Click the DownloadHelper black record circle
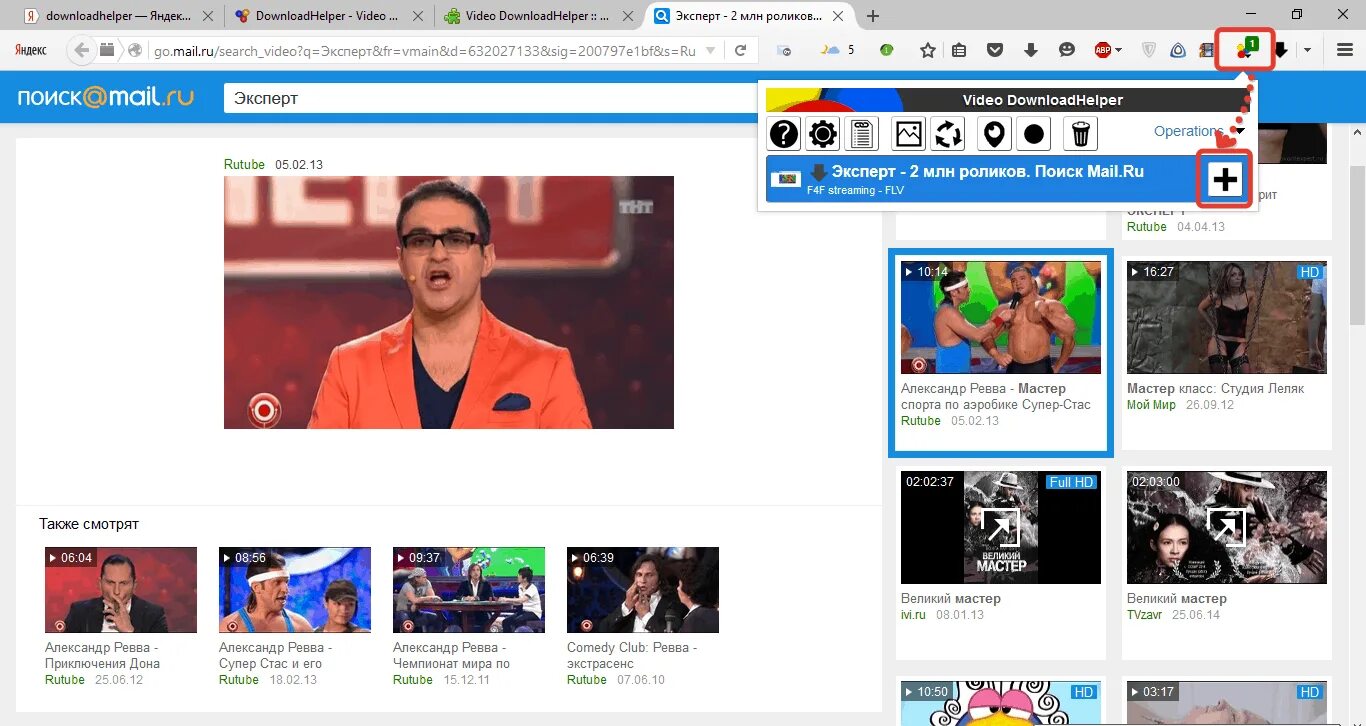Image resolution: width=1366 pixels, height=726 pixels. (x=1034, y=133)
